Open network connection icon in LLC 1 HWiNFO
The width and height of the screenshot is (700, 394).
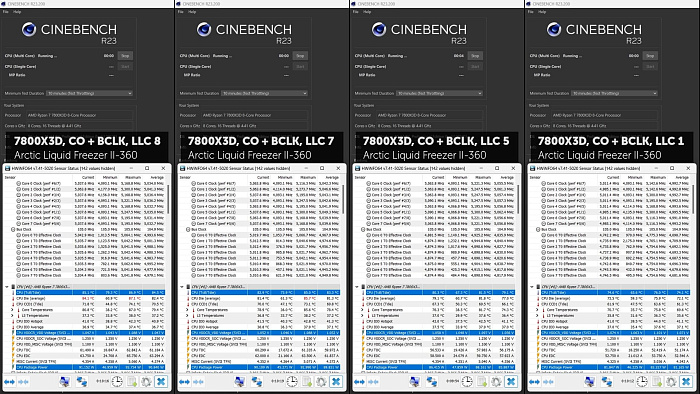[607, 382]
